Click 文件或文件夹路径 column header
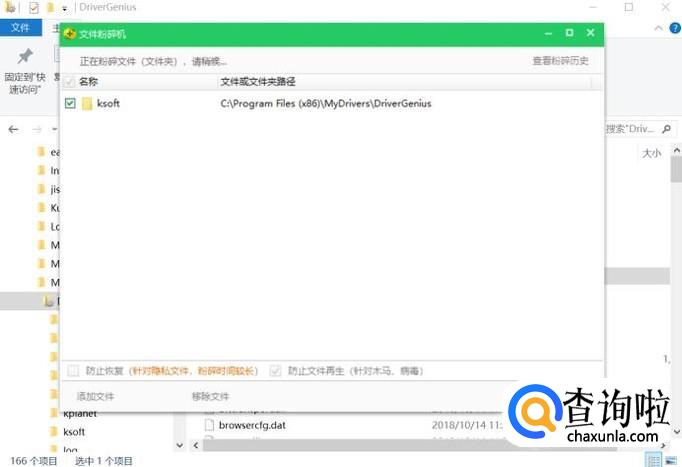Viewport: 682px width, 467px height. [258, 82]
